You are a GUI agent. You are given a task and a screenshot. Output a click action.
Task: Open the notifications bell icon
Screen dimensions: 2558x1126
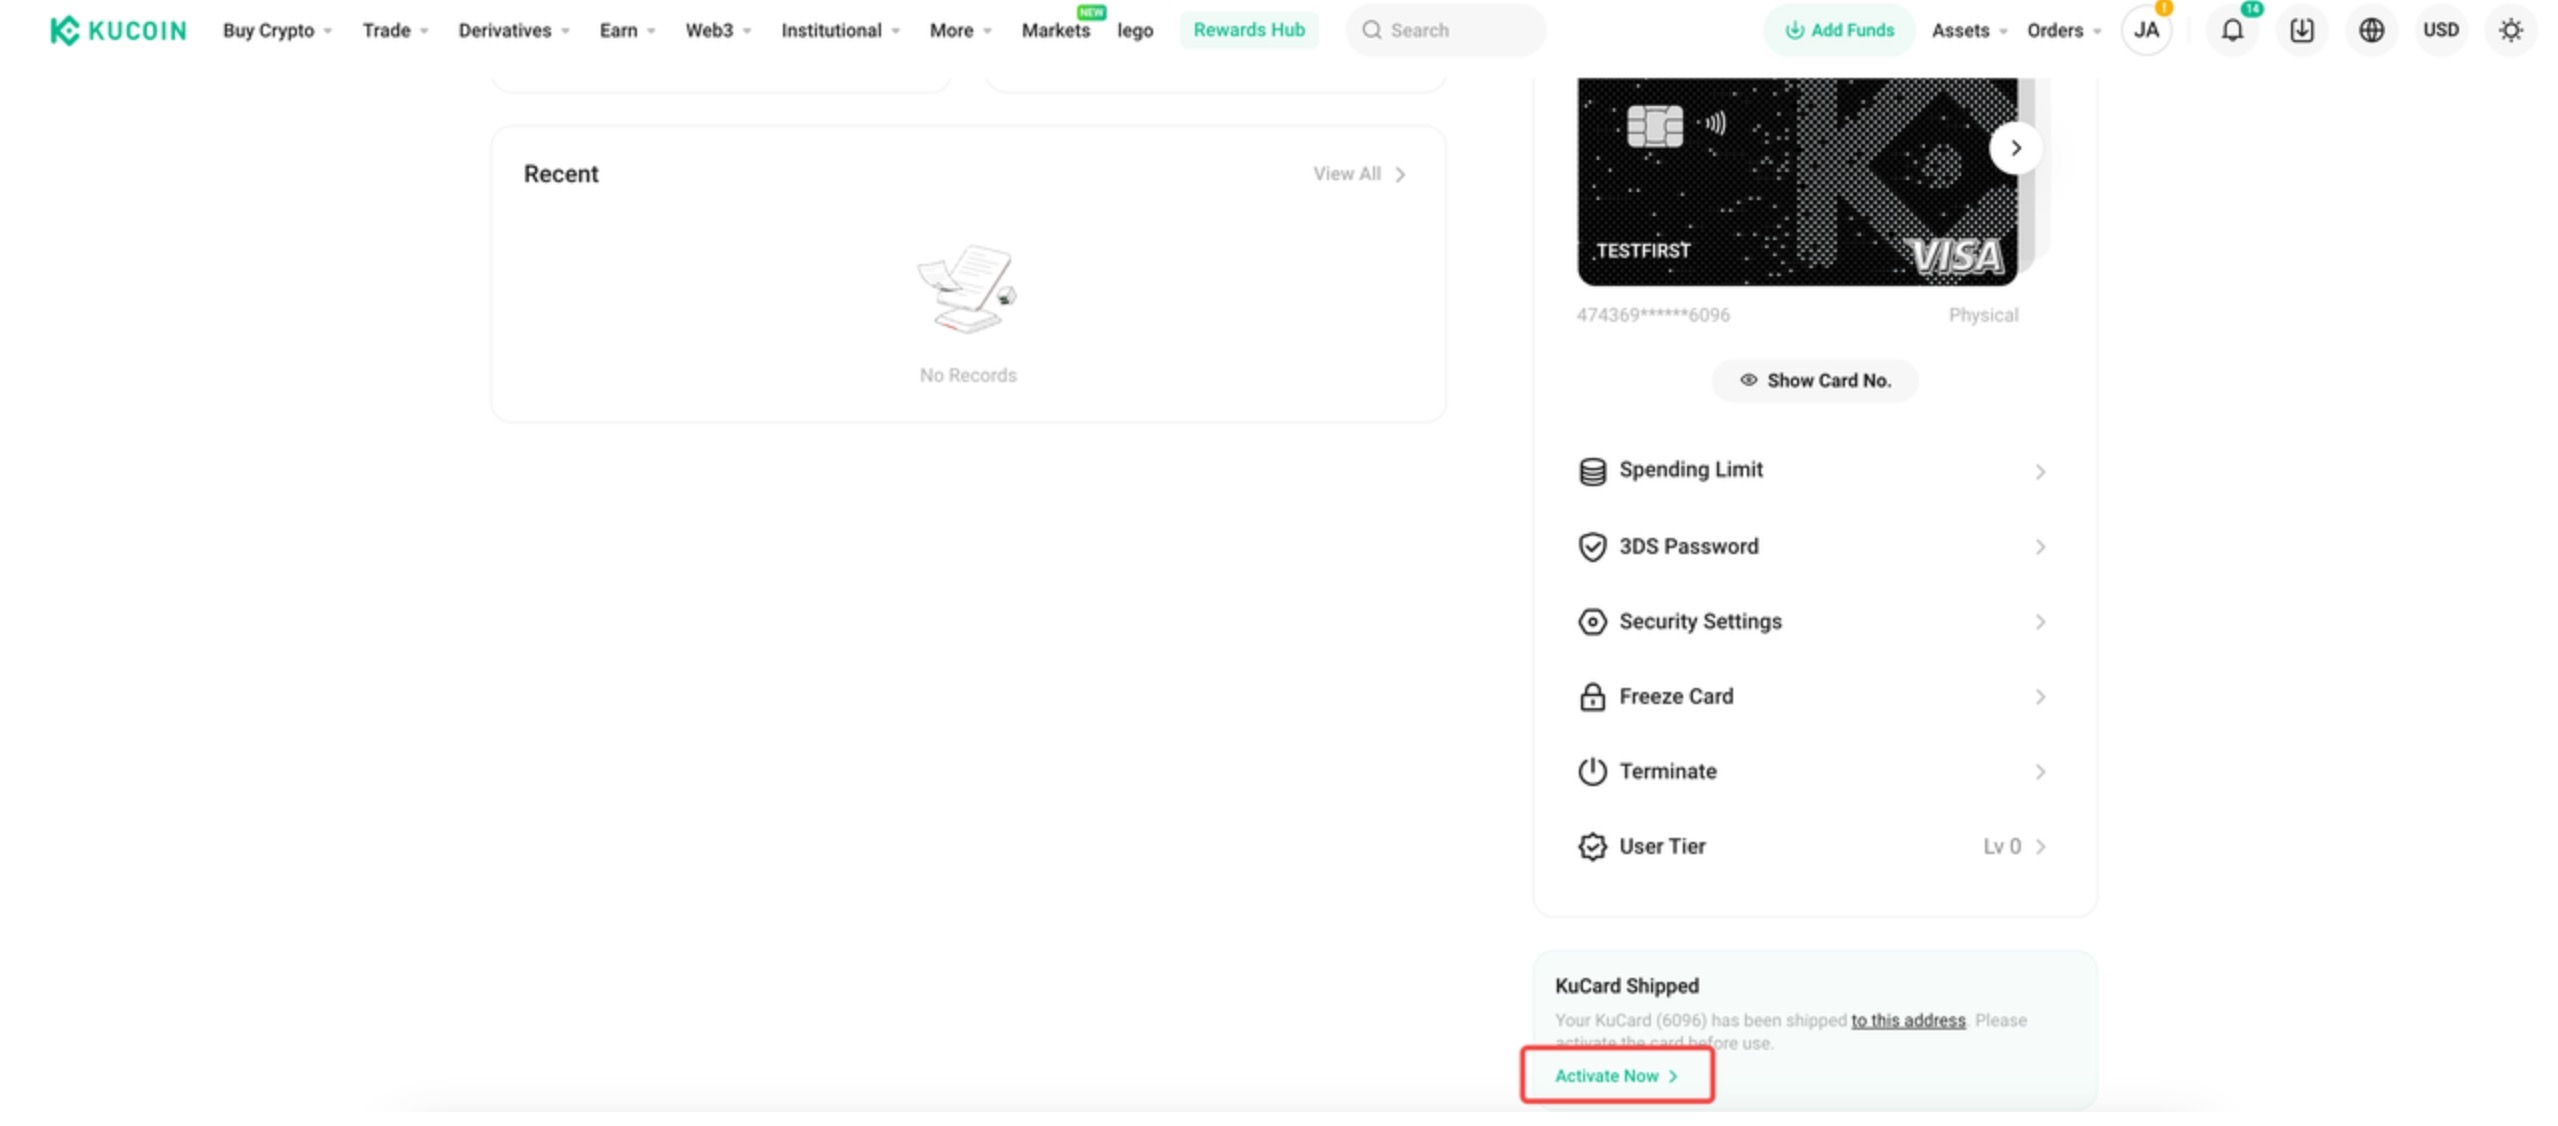click(x=2231, y=30)
